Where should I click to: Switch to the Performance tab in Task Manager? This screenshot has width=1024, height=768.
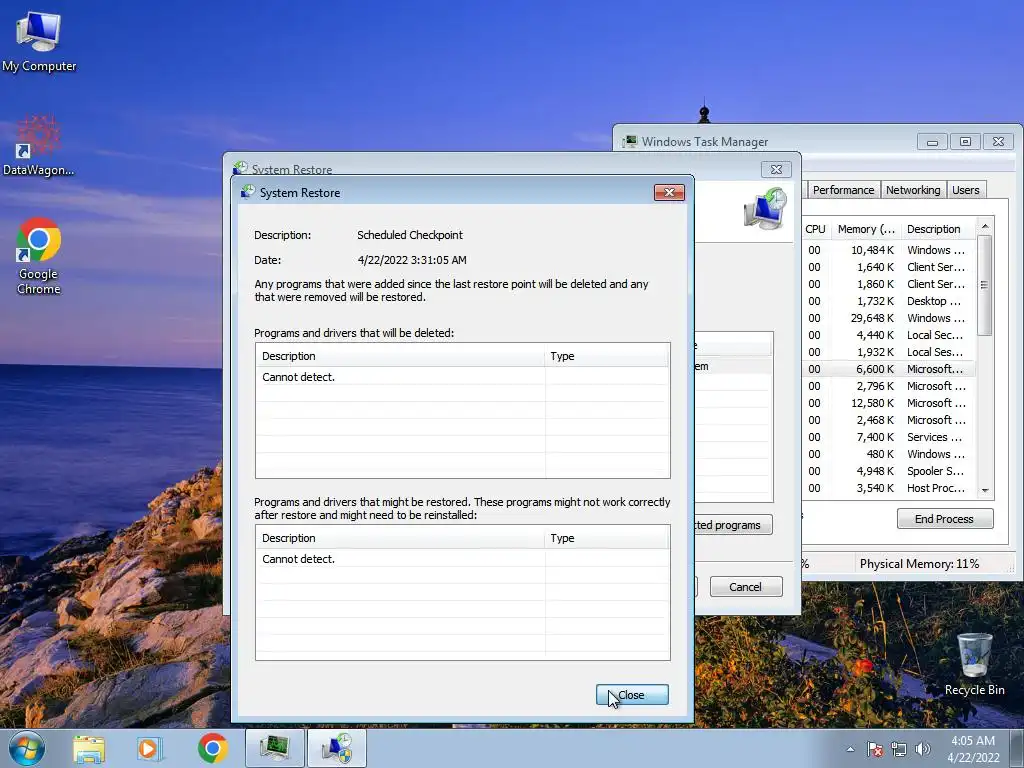(x=843, y=190)
